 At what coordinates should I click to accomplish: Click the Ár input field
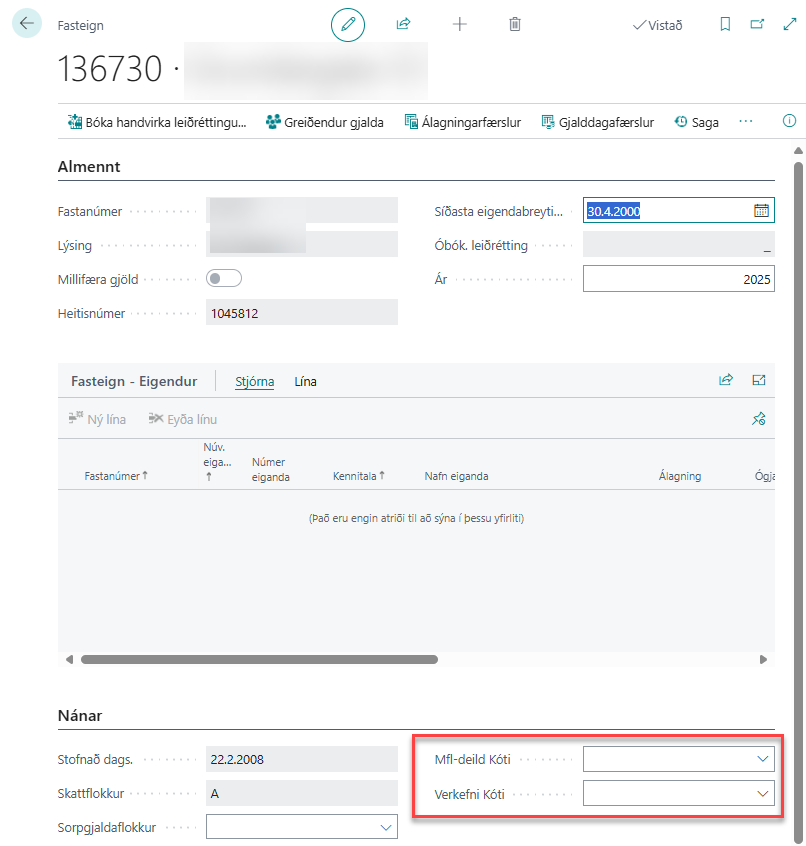678,278
